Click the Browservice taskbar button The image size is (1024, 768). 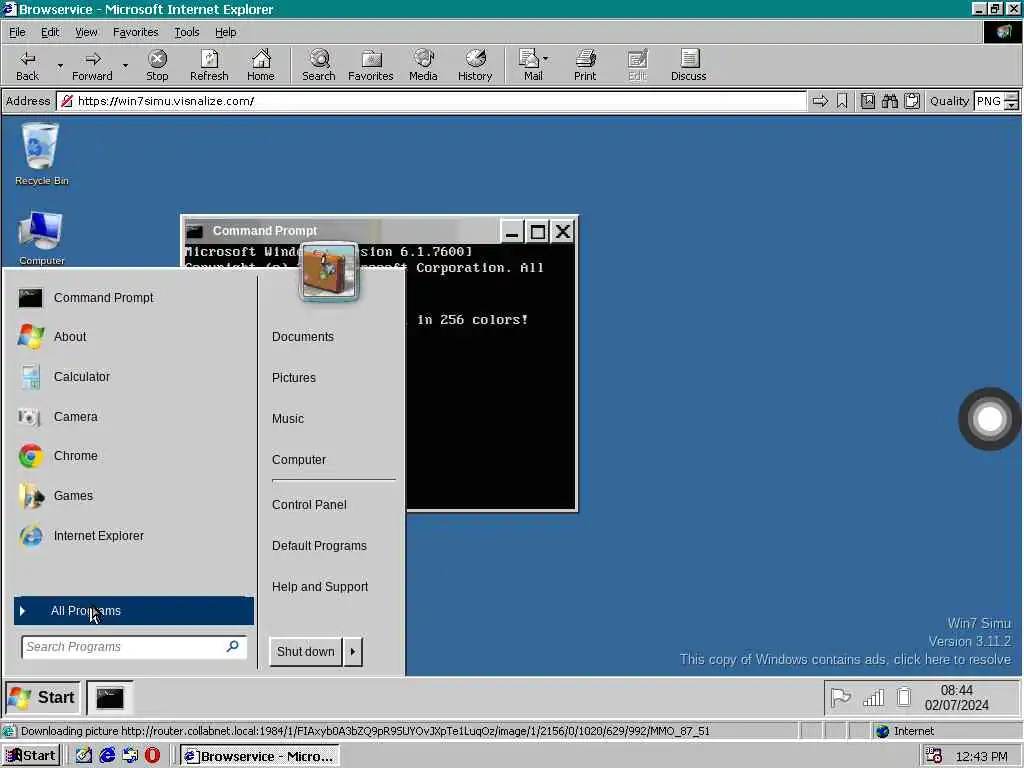click(x=260, y=756)
